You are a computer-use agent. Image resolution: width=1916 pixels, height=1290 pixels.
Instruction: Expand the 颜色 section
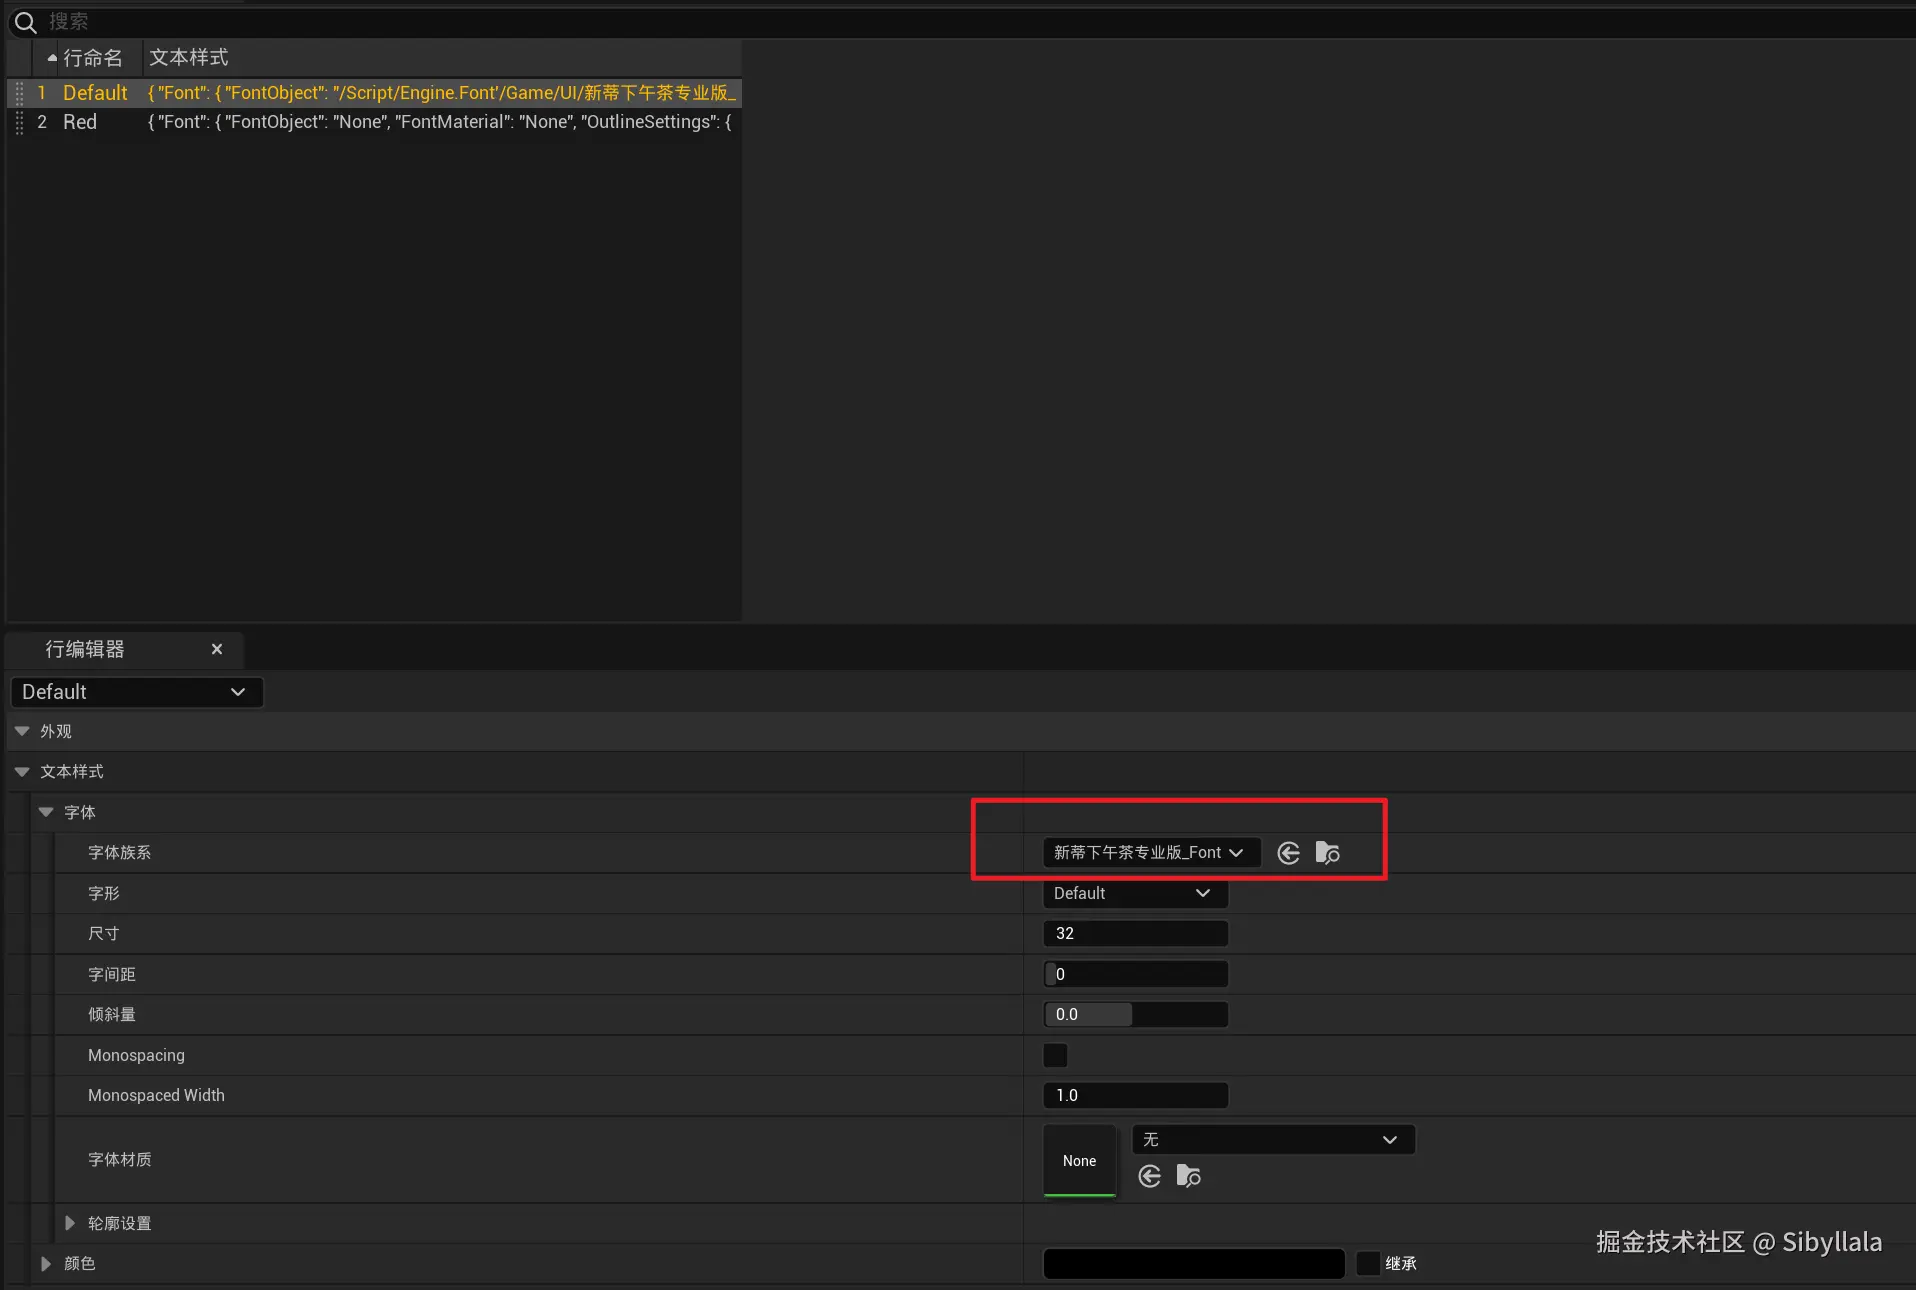(46, 1263)
